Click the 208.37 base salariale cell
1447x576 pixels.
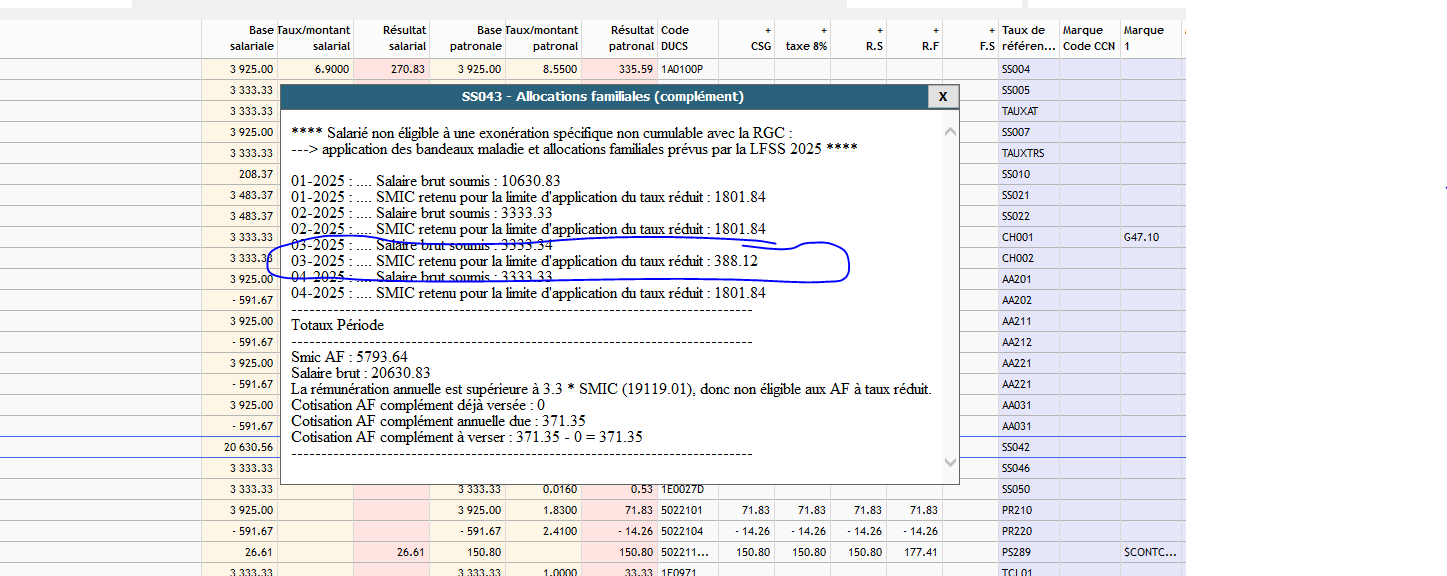[239, 174]
